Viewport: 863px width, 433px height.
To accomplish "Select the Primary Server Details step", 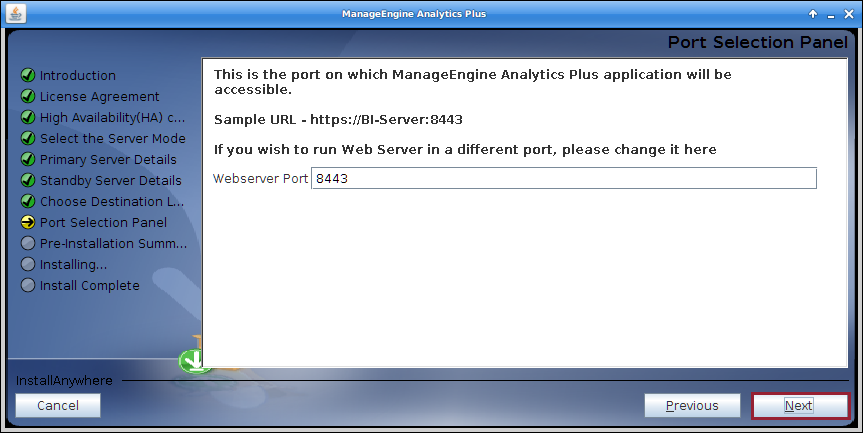I will tap(108, 160).
